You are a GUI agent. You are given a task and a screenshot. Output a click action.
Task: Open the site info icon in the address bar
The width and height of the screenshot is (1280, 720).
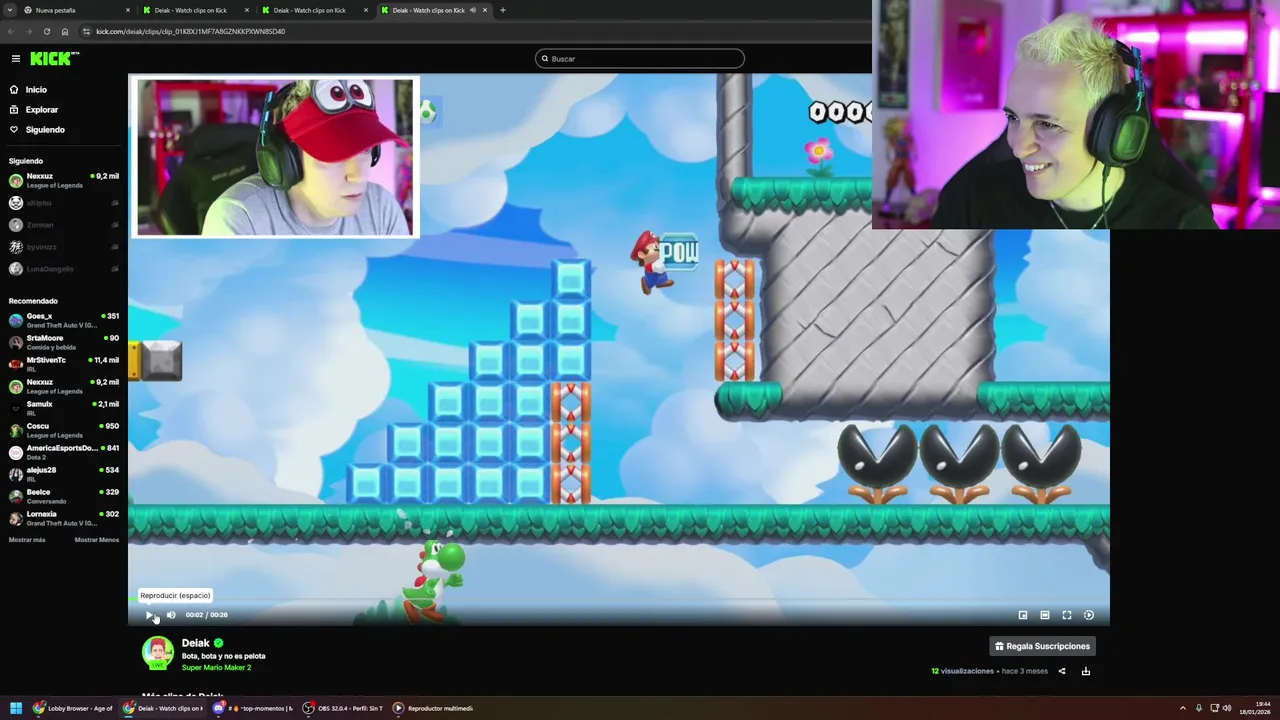pos(86,31)
